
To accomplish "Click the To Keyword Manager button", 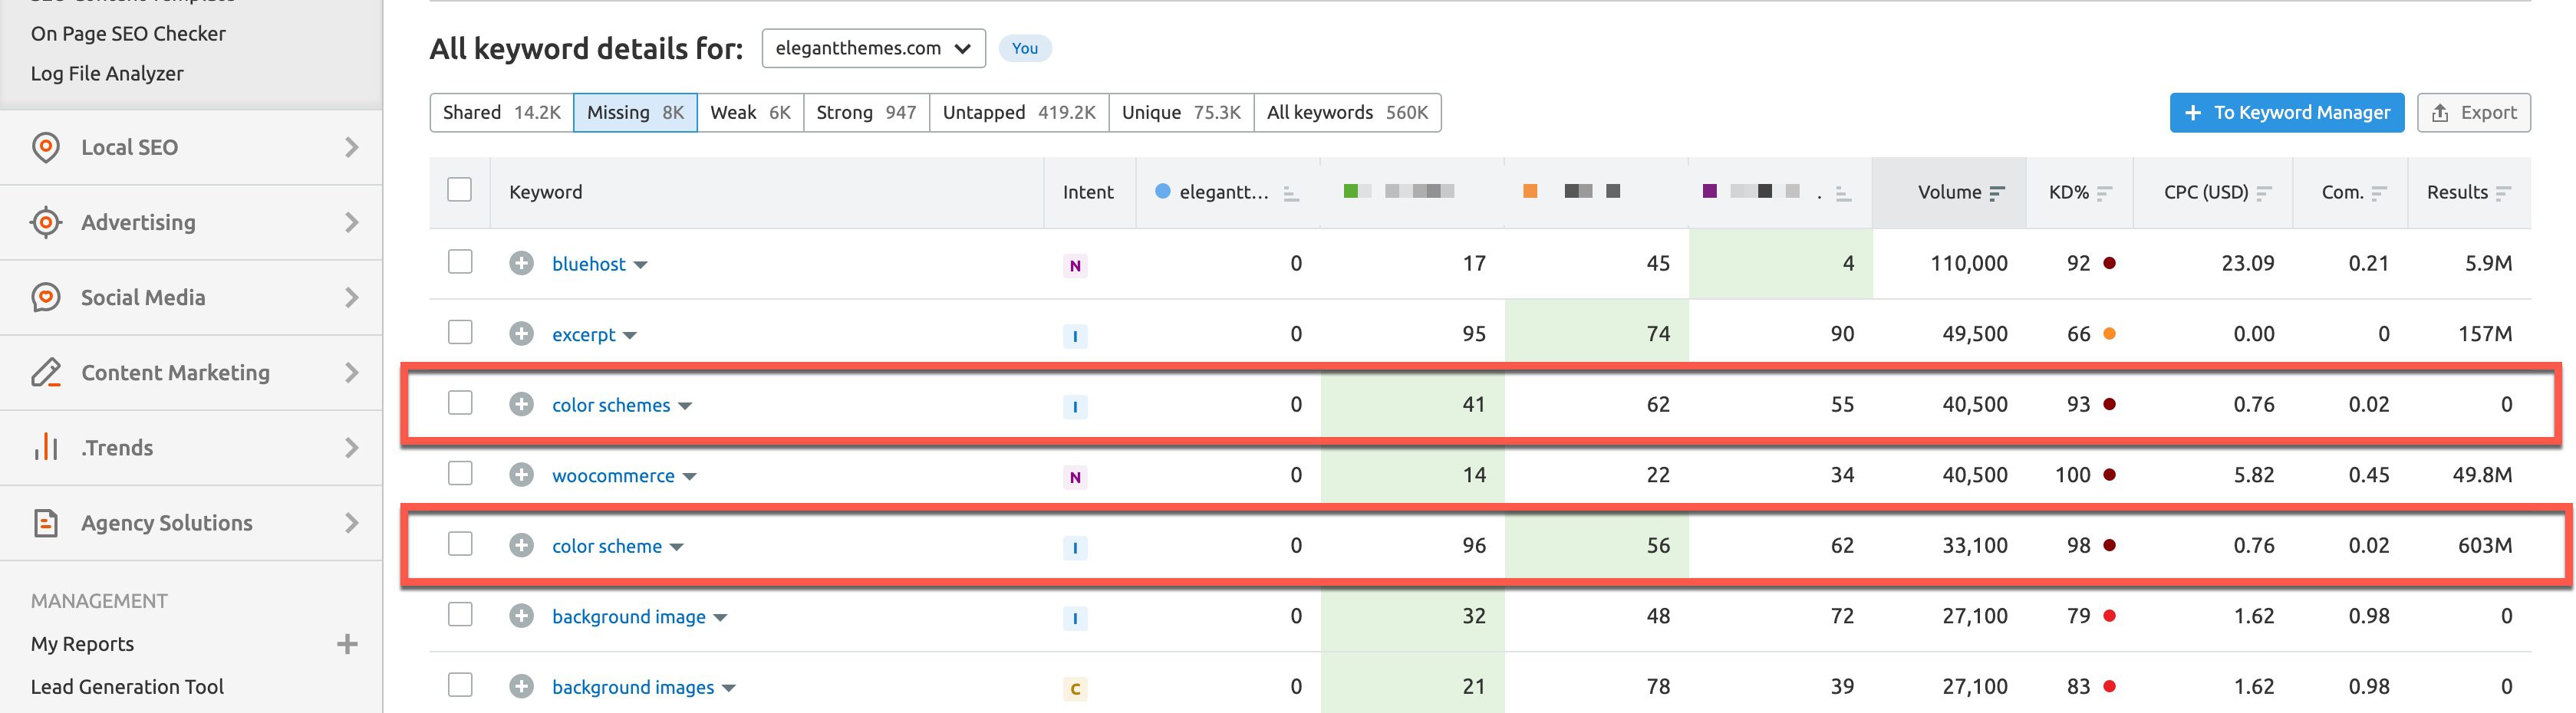I will (2286, 113).
